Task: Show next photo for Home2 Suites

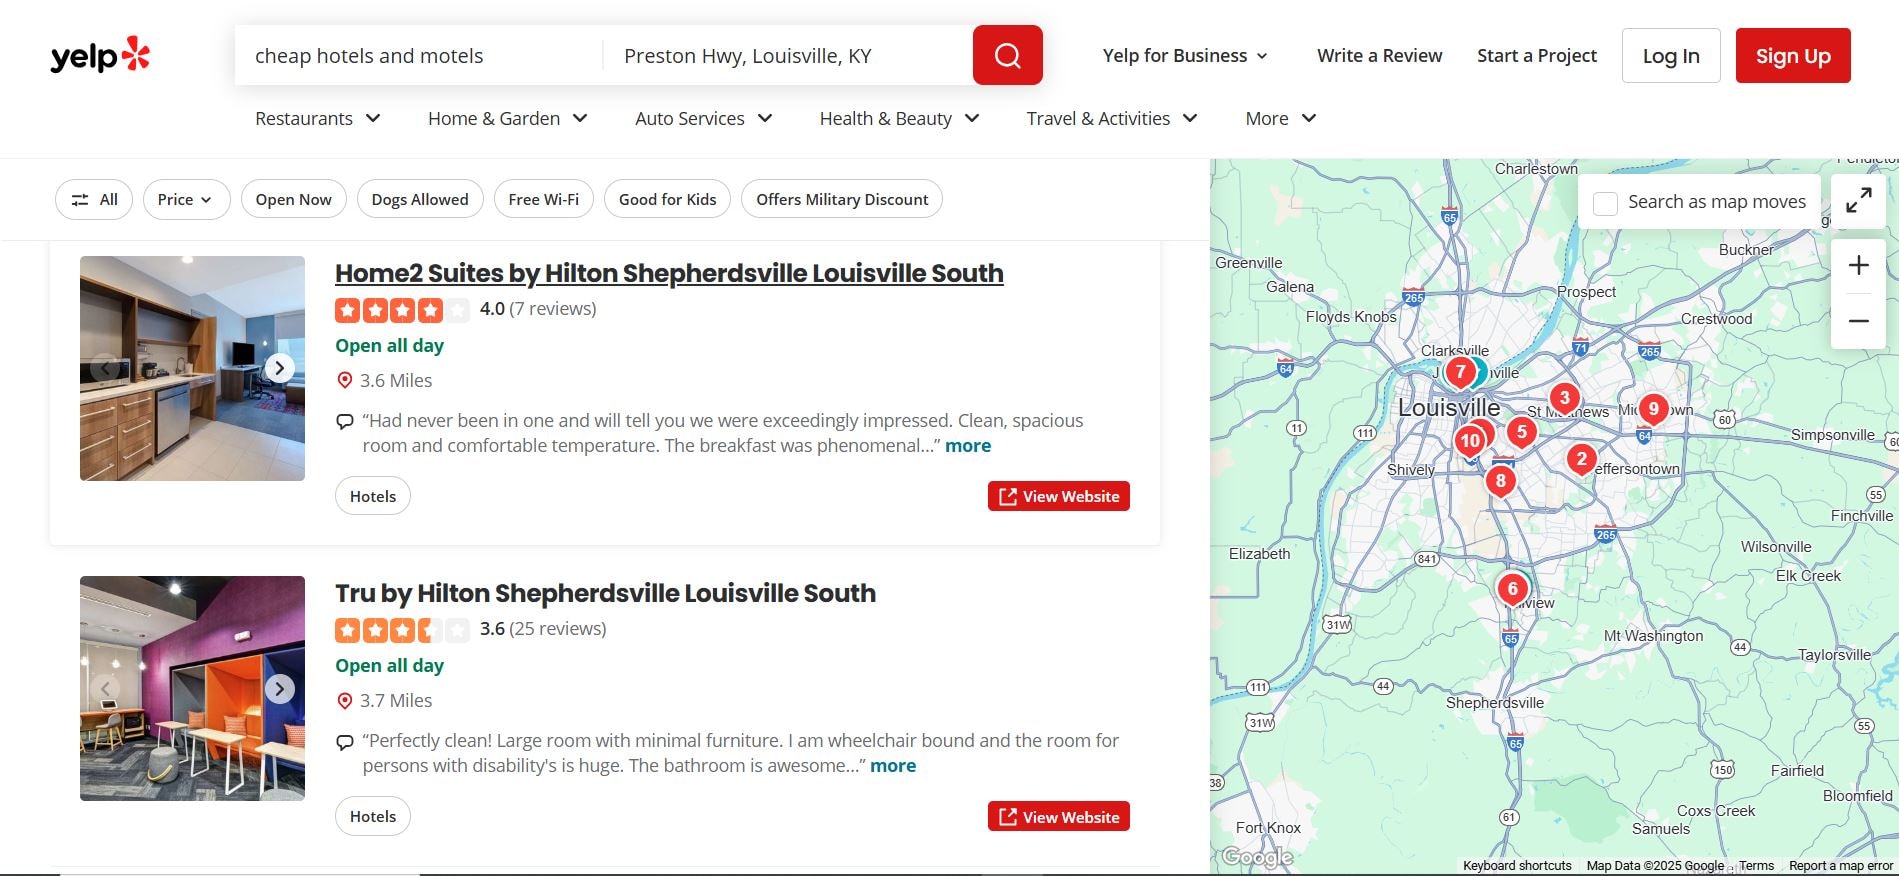Action: [280, 368]
